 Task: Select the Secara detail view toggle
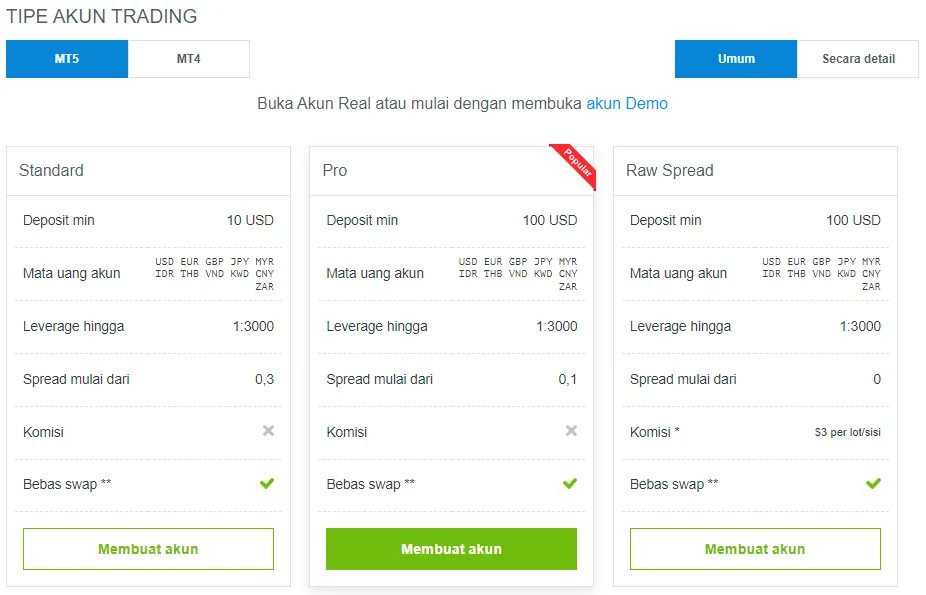coord(858,59)
